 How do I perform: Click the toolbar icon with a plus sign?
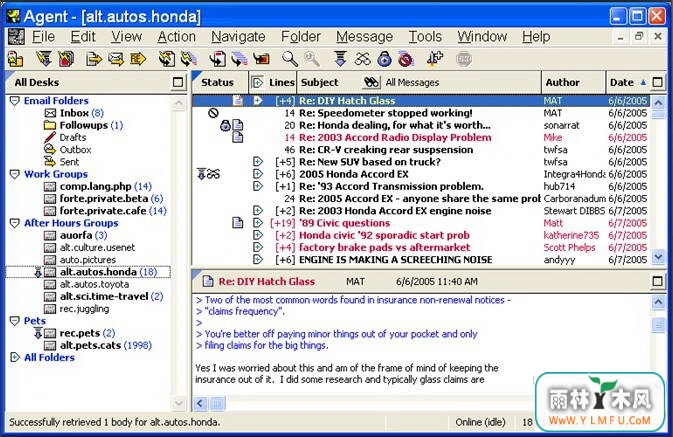click(435, 59)
